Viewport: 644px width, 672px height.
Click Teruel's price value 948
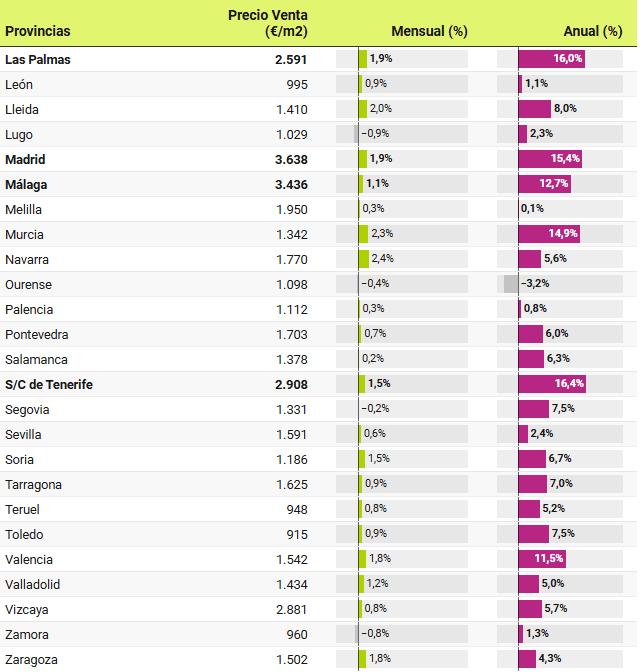click(x=297, y=509)
